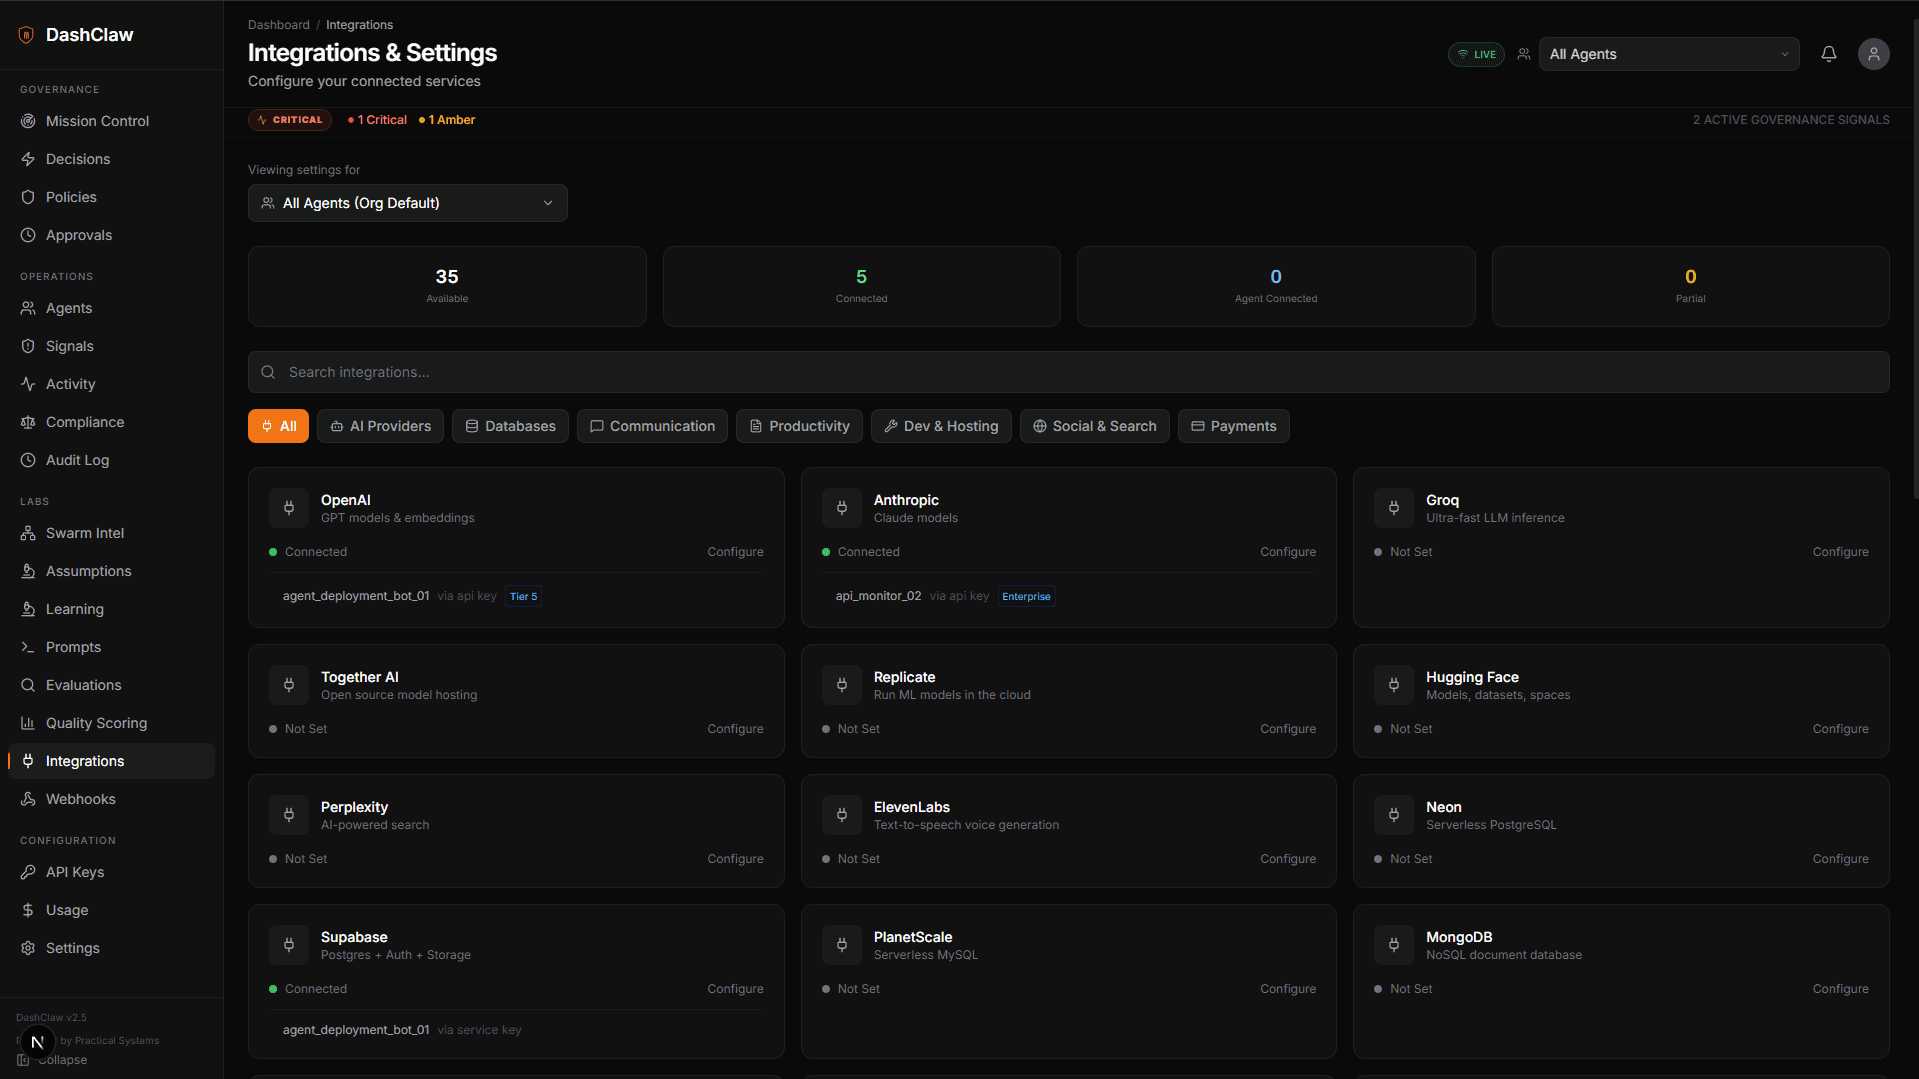Open the Payments filter dropdown
Viewport: 1919px width, 1079px height.
pyautogui.click(x=1233, y=425)
